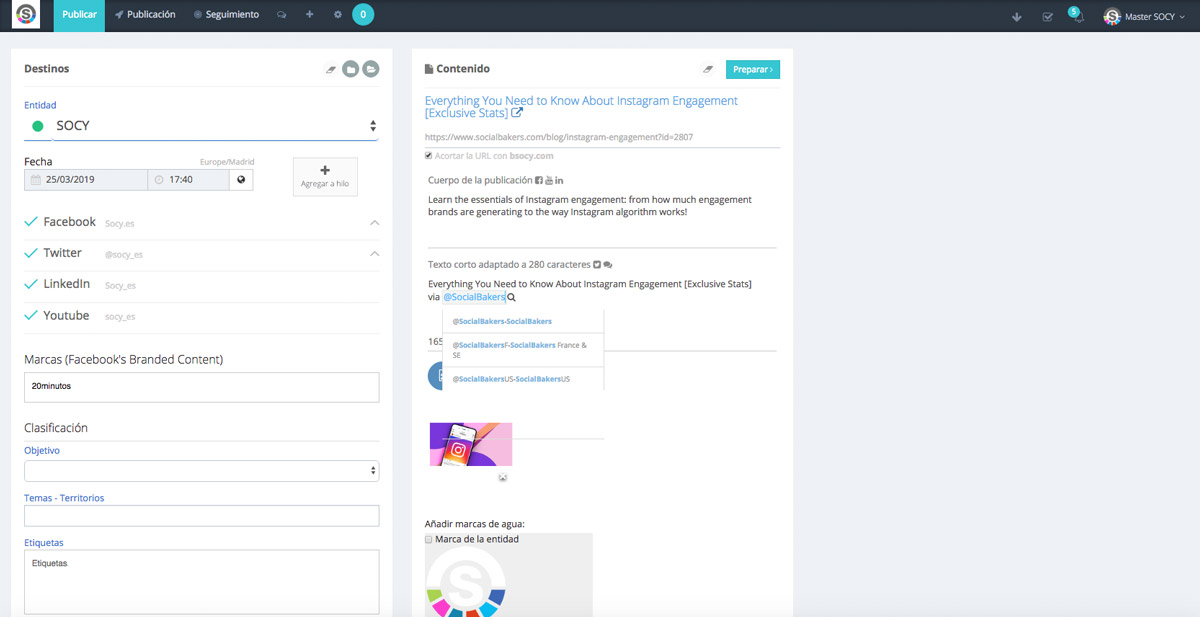This screenshot has height=617, width=1200.
Task: Click the LinkedIn icon beside Cuerpo de la publicación
Action: (x=559, y=180)
